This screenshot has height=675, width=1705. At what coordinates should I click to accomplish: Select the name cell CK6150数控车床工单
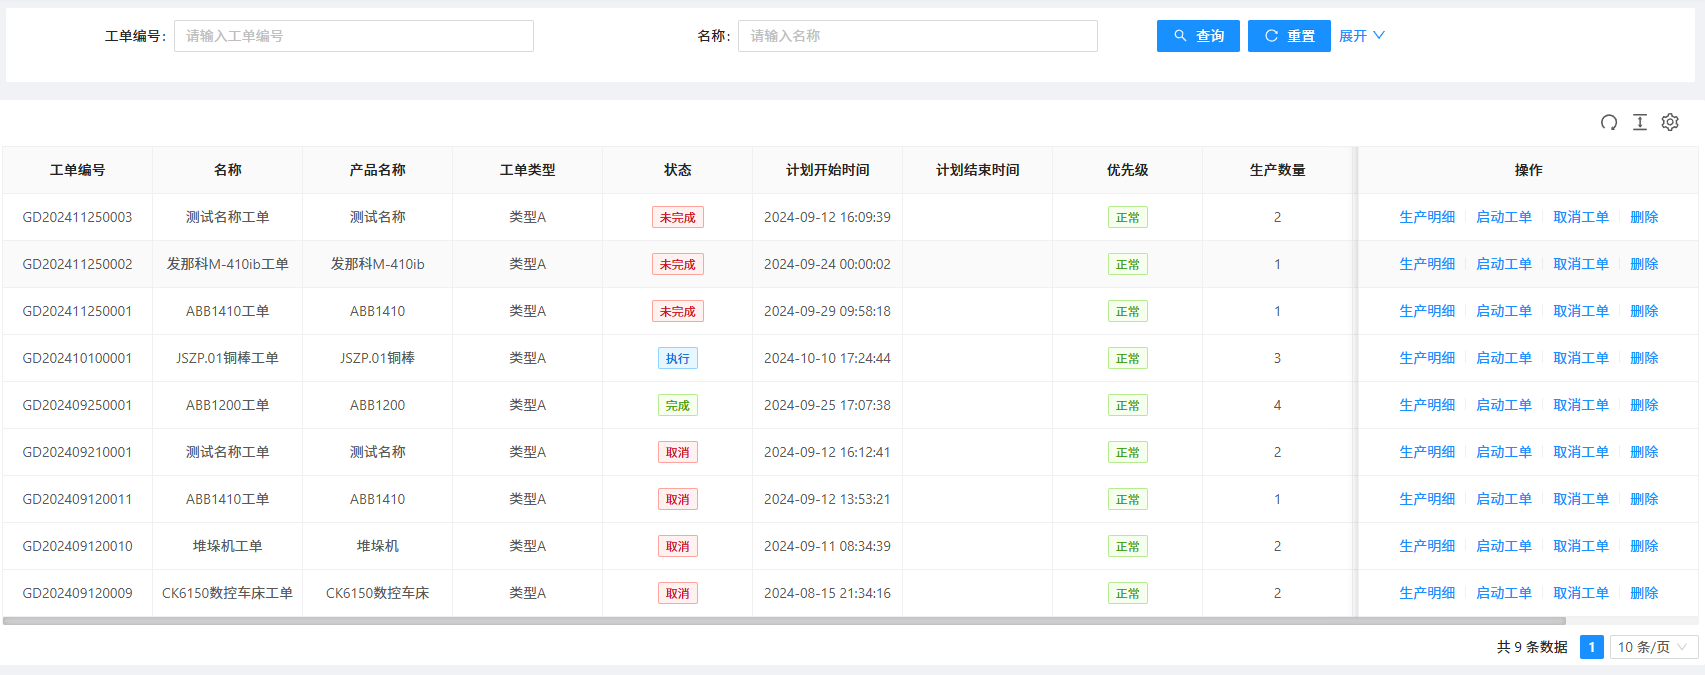point(228,593)
